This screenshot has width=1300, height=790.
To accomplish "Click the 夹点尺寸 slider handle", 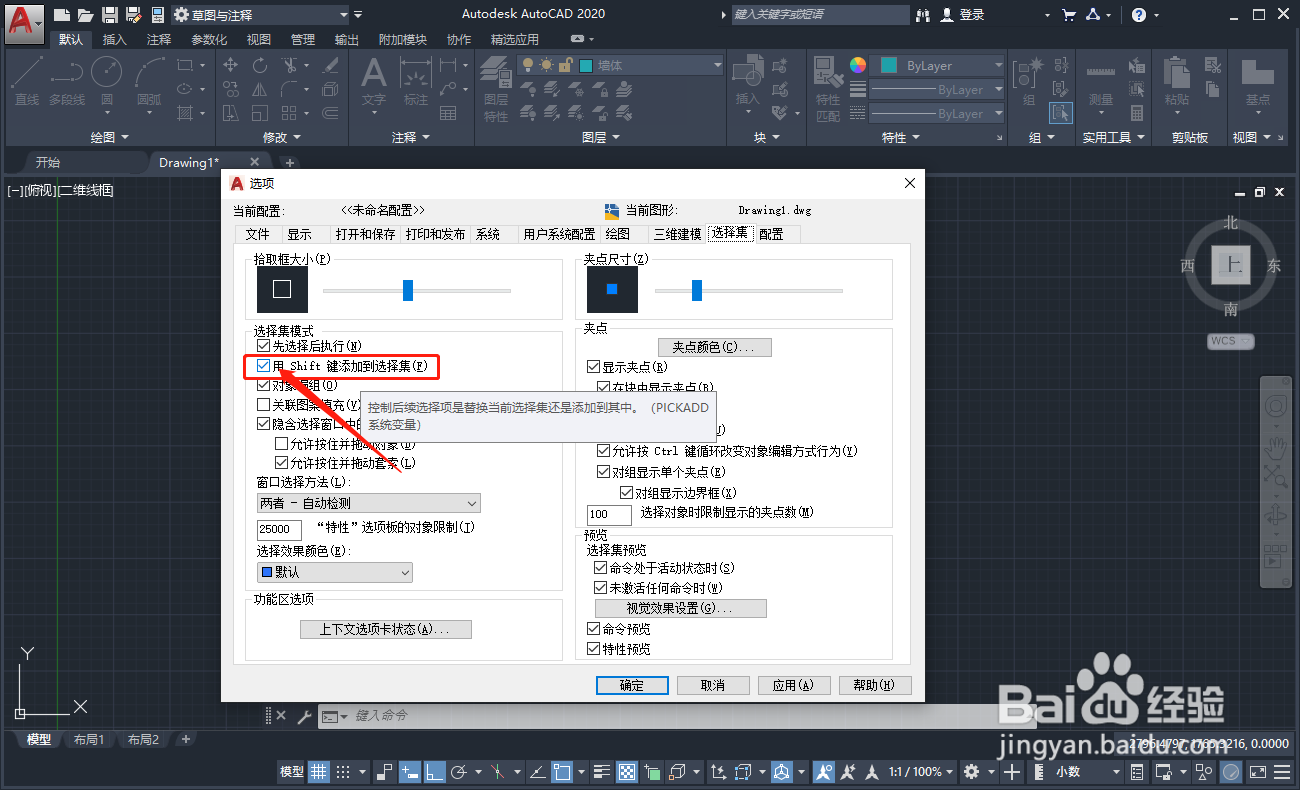I will tap(697, 290).
